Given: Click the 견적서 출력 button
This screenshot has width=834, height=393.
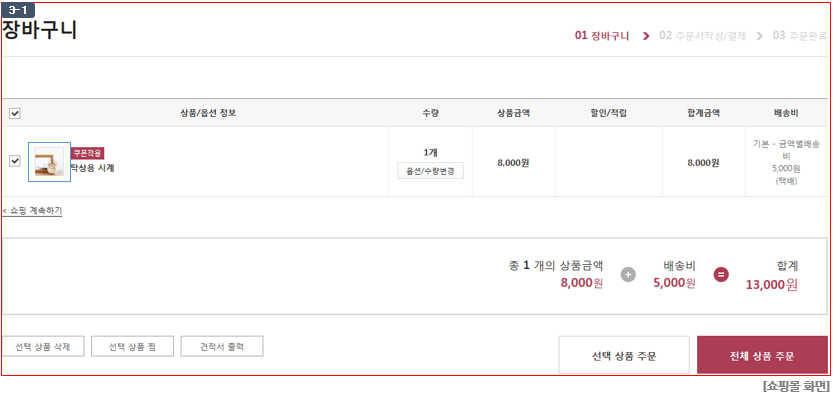Looking at the screenshot, I should [222, 346].
